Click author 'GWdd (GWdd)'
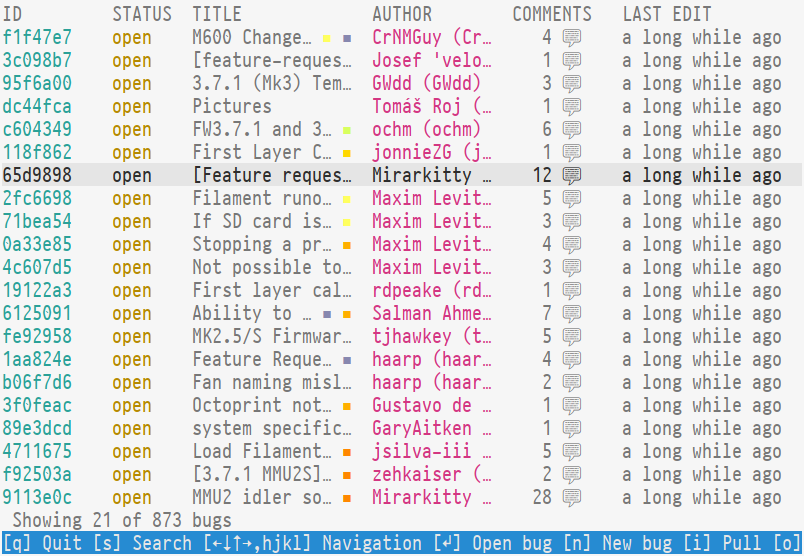This screenshot has width=804, height=556. [427, 84]
